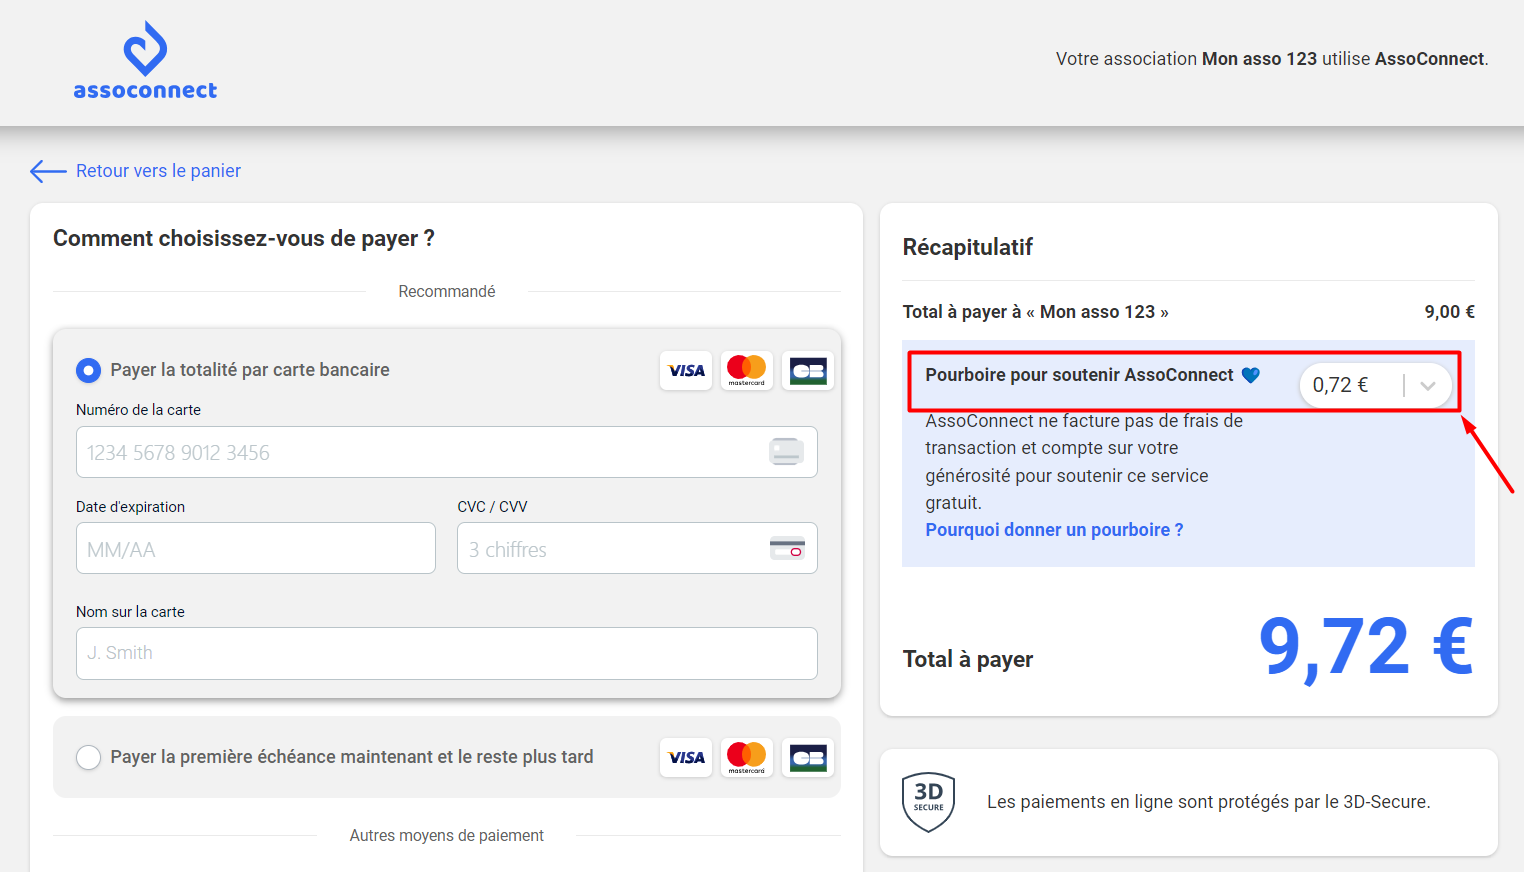1524x872 pixels.
Task: Click the 9,00 € amount for Mon asso 123
Action: [1450, 312]
